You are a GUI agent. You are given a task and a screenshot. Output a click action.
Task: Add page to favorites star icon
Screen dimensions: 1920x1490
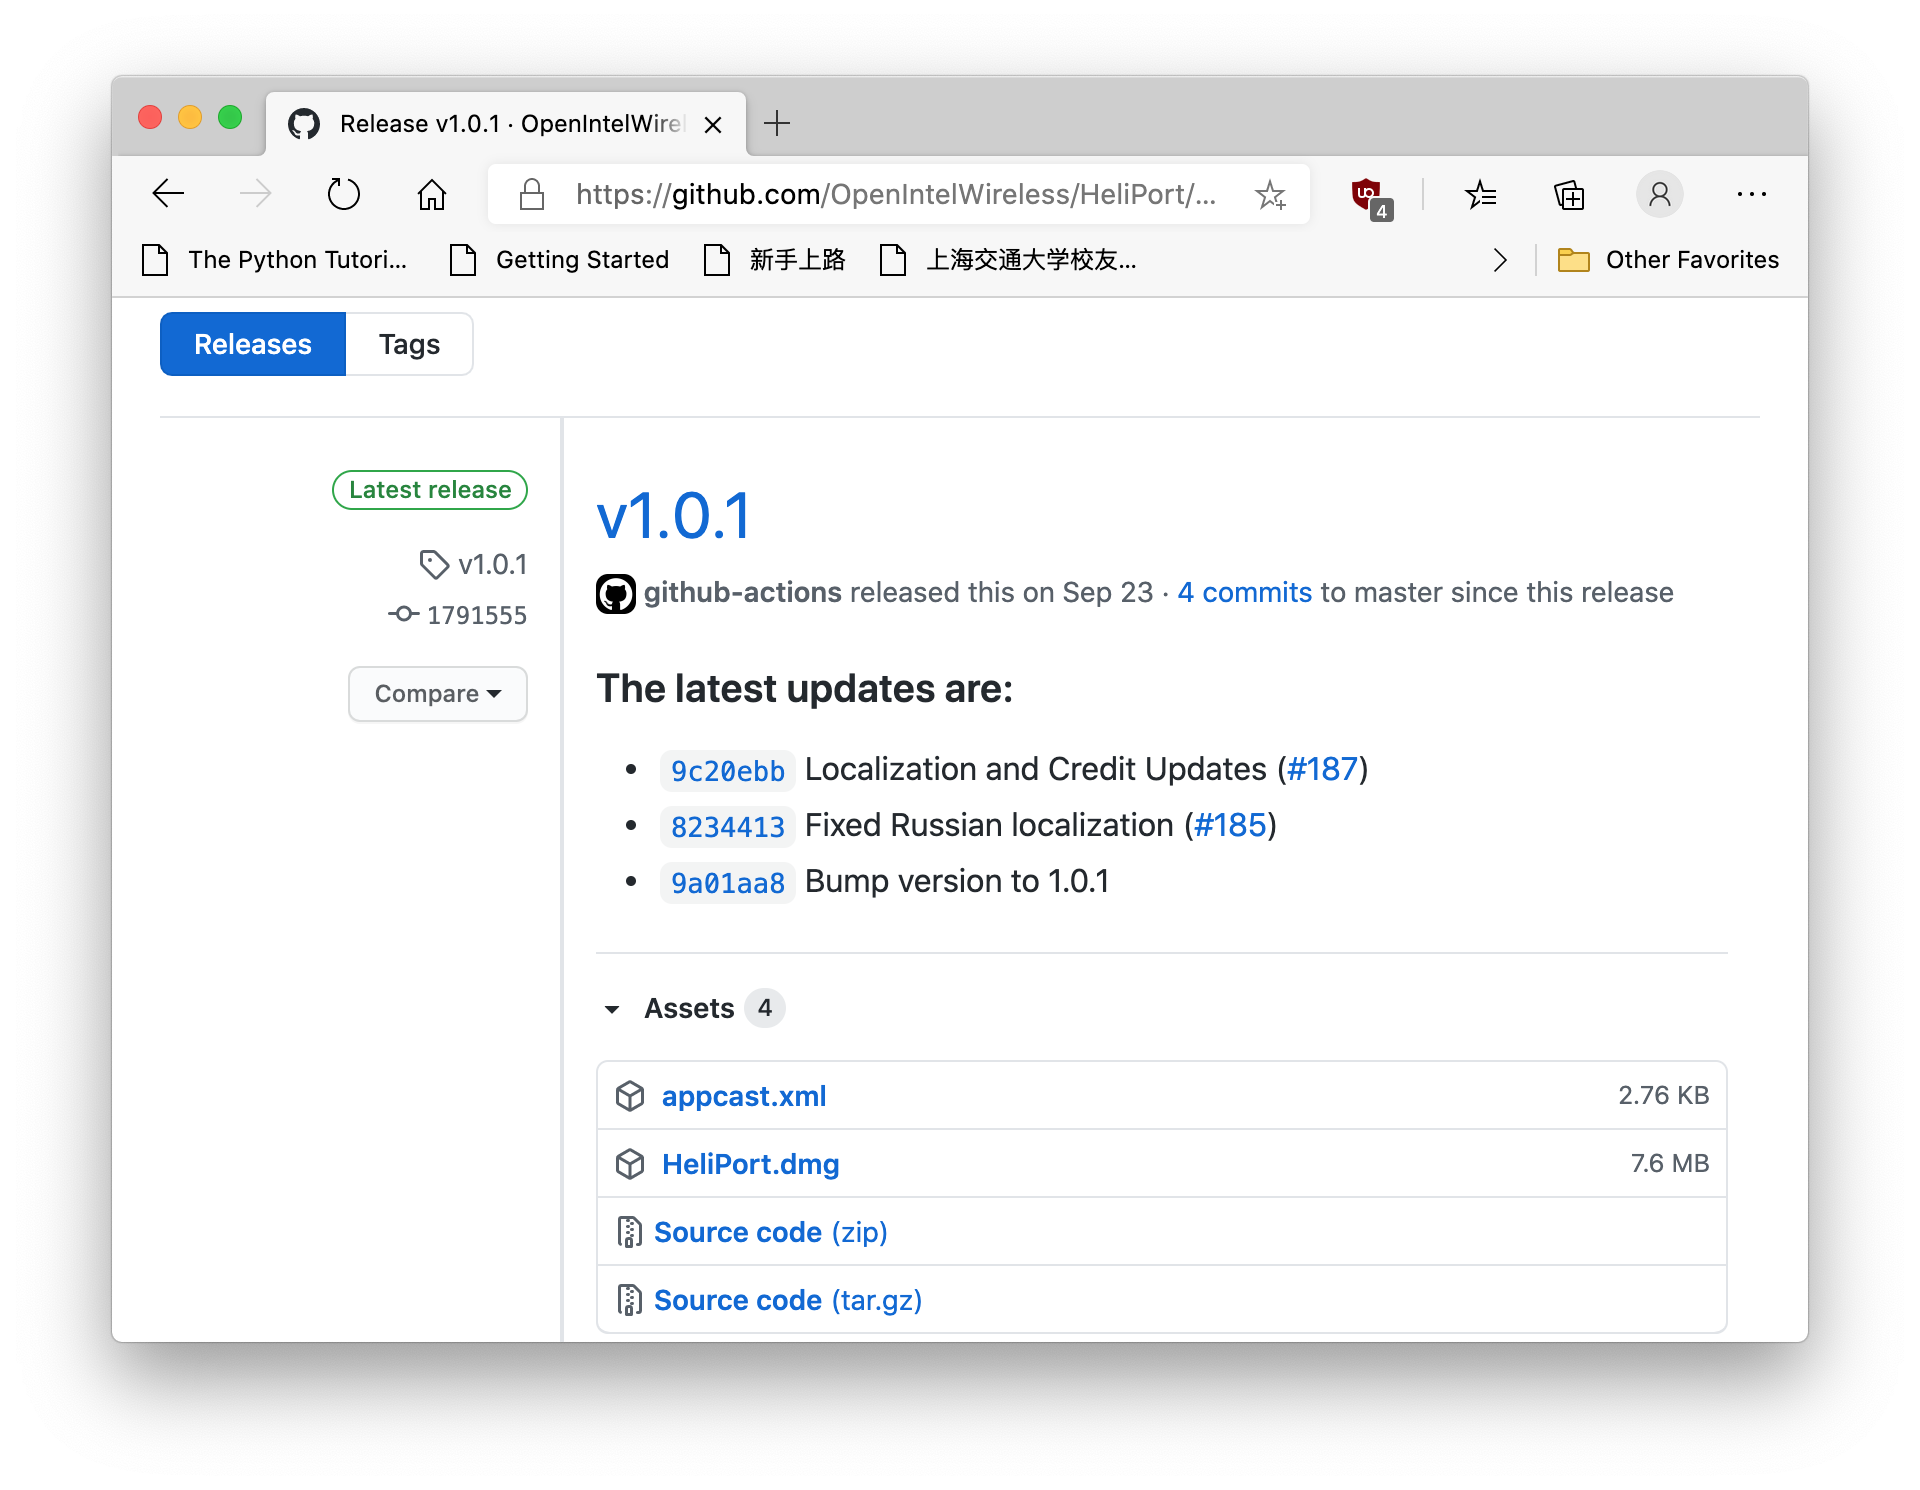click(x=1270, y=194)
